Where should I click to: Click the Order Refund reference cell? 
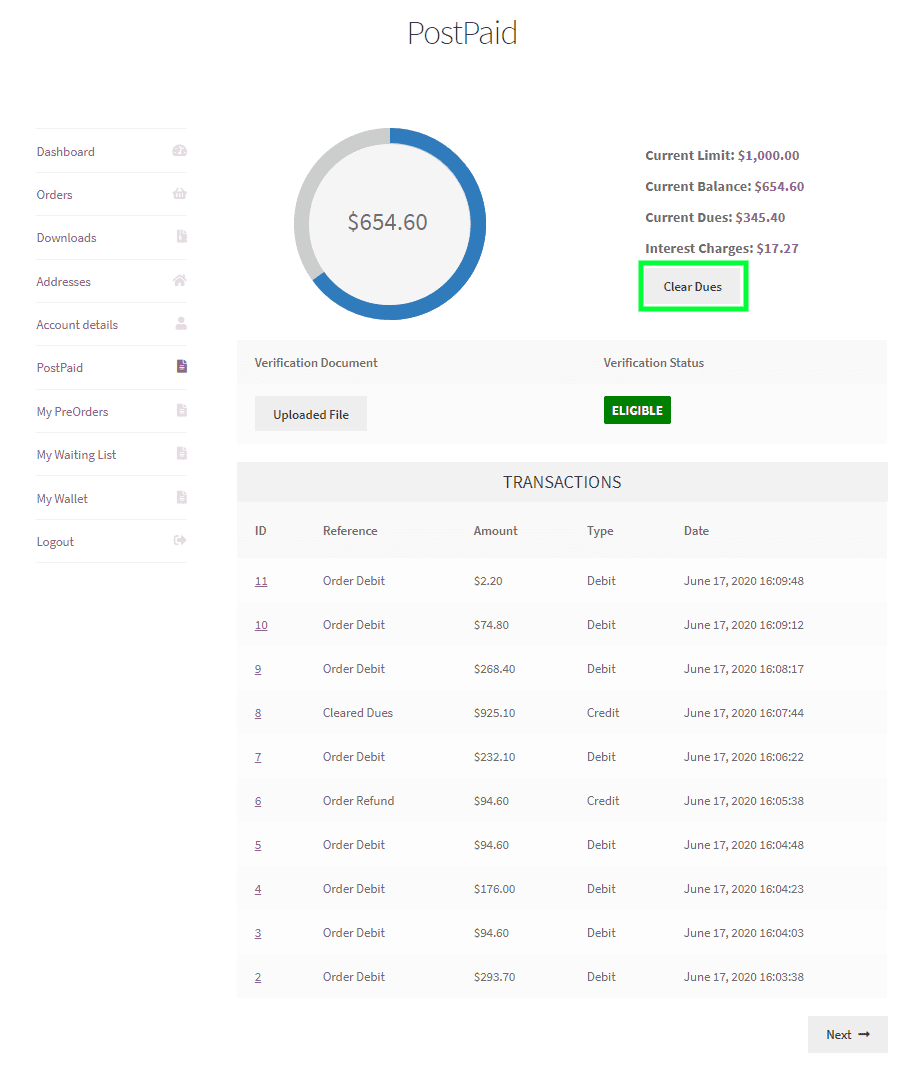tap(358, 801)
